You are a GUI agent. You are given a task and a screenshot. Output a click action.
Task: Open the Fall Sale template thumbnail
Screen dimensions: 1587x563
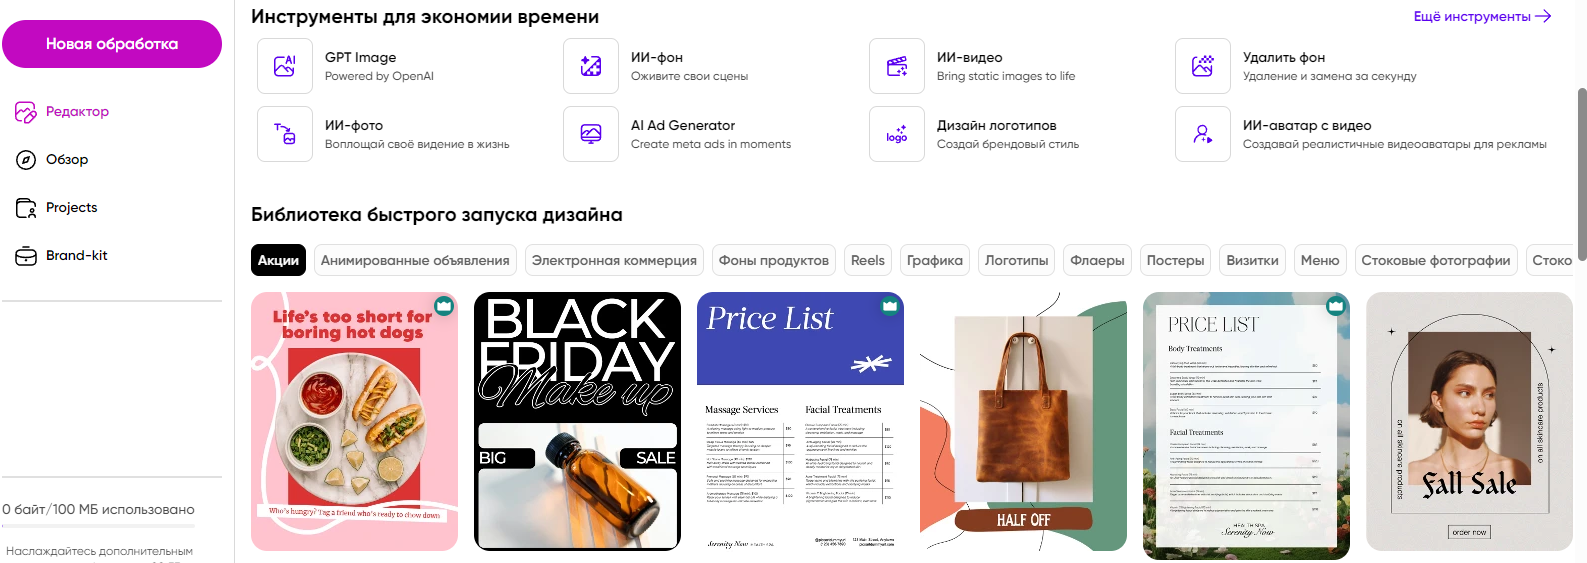1469,421
